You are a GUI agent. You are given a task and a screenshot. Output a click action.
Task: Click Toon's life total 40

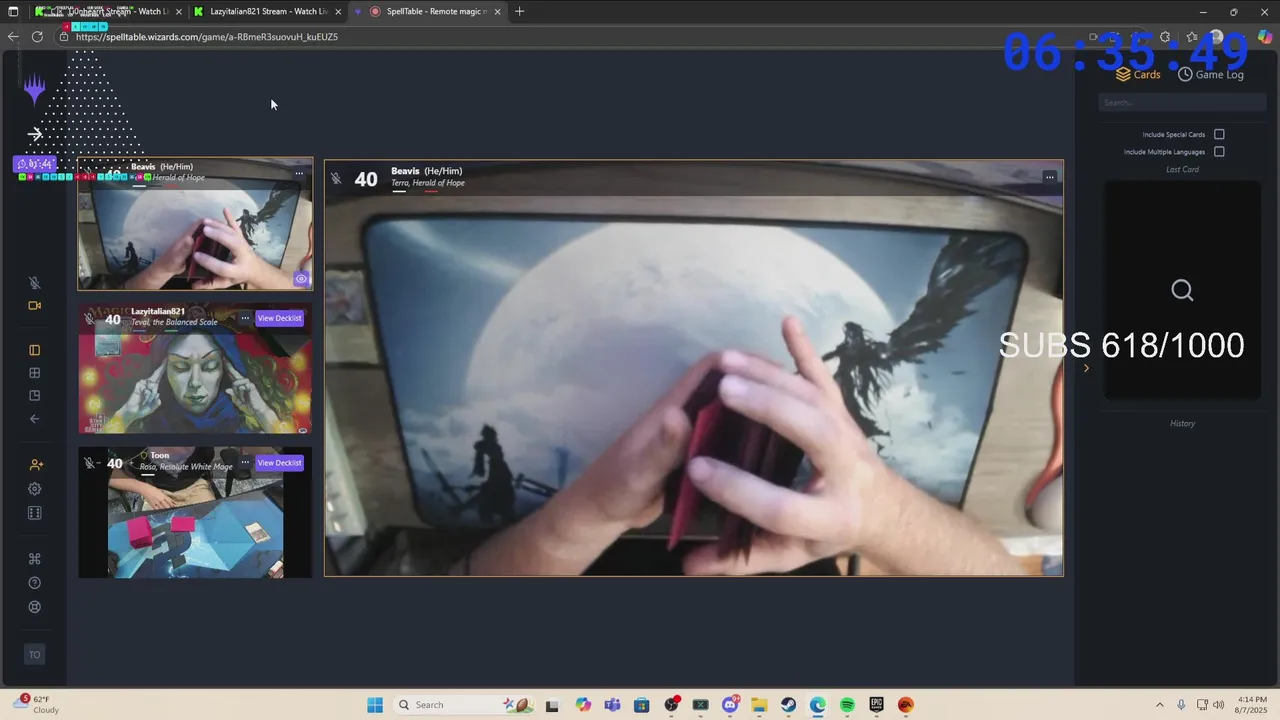114,463
